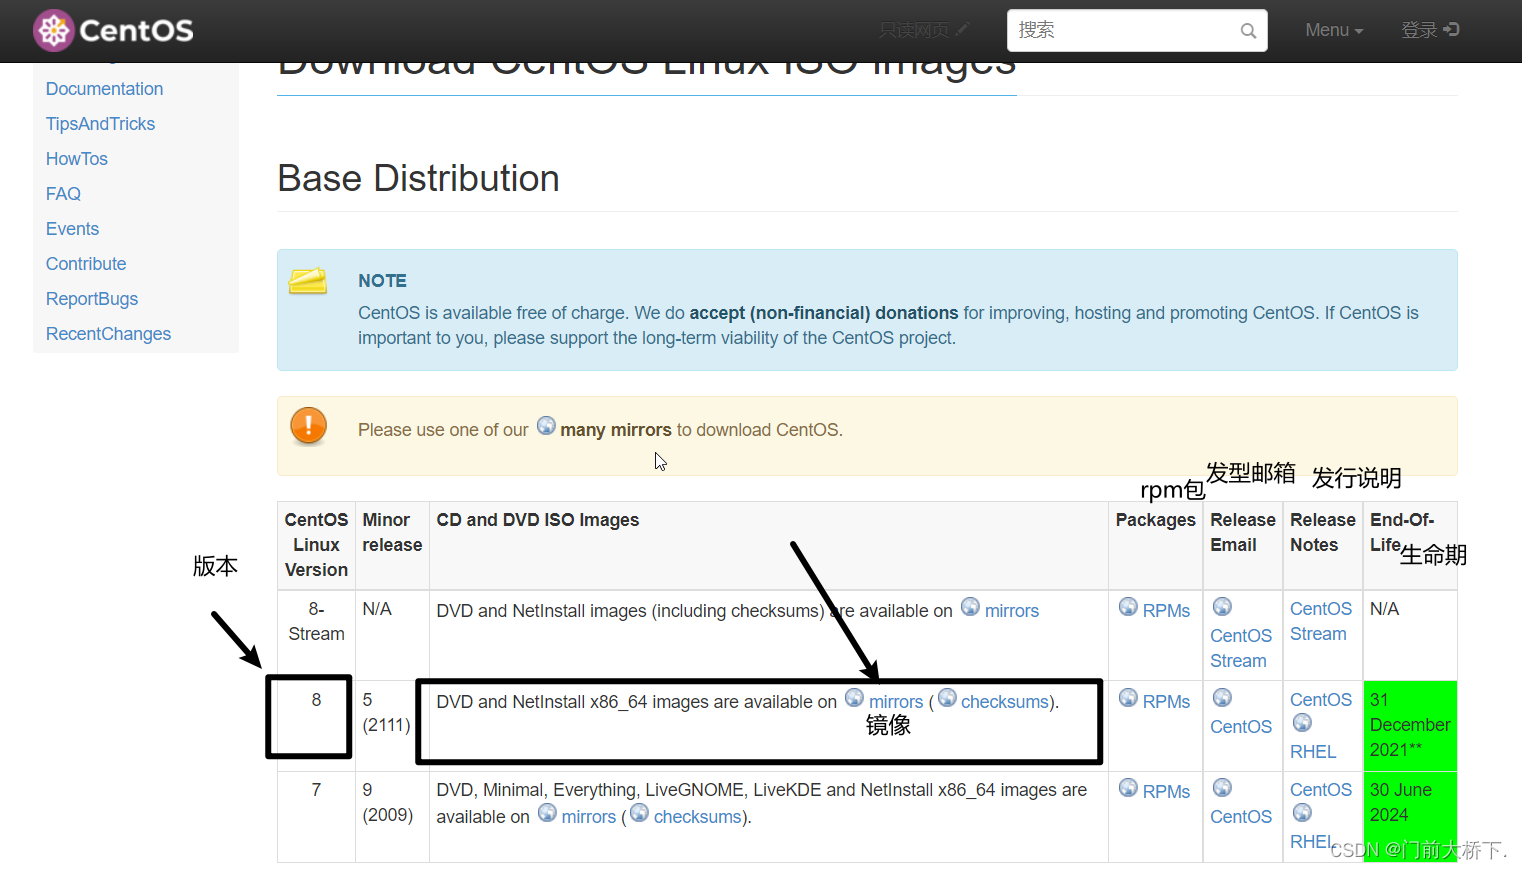Click globe icon before 'many mirrors'
The image size is (1522, 869).
click(x=546, y=425)
